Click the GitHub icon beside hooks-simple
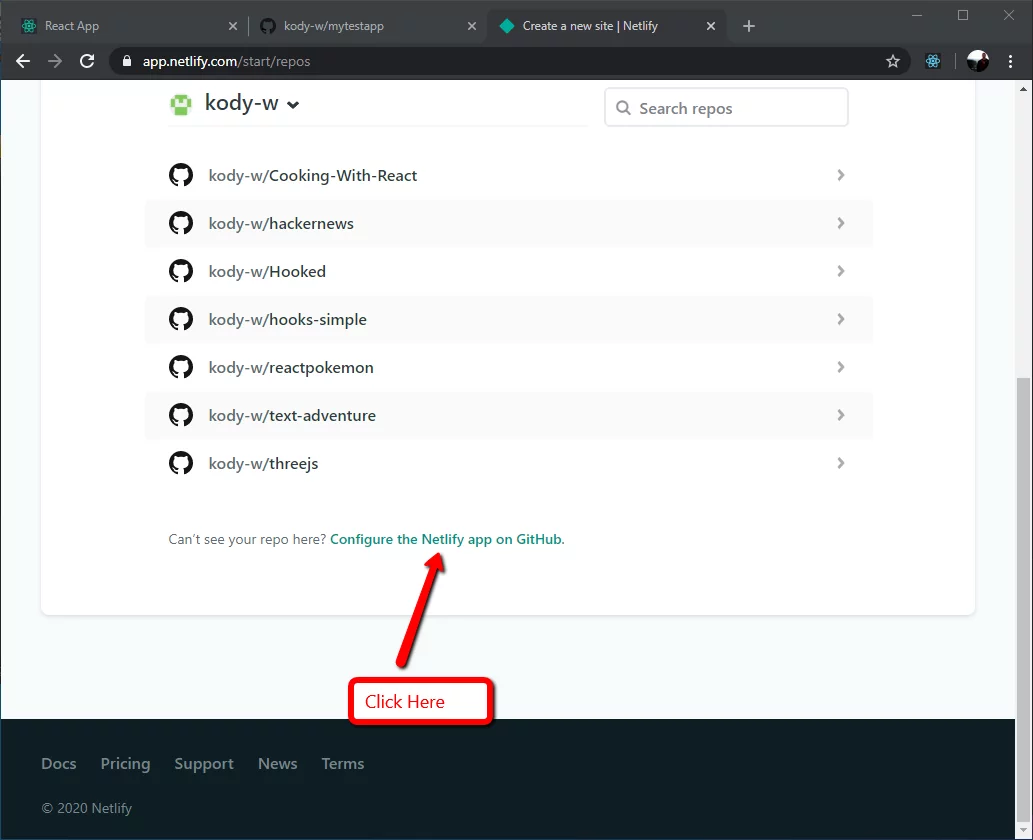The width and height of the screenshot is (1033, 840). 181,319
